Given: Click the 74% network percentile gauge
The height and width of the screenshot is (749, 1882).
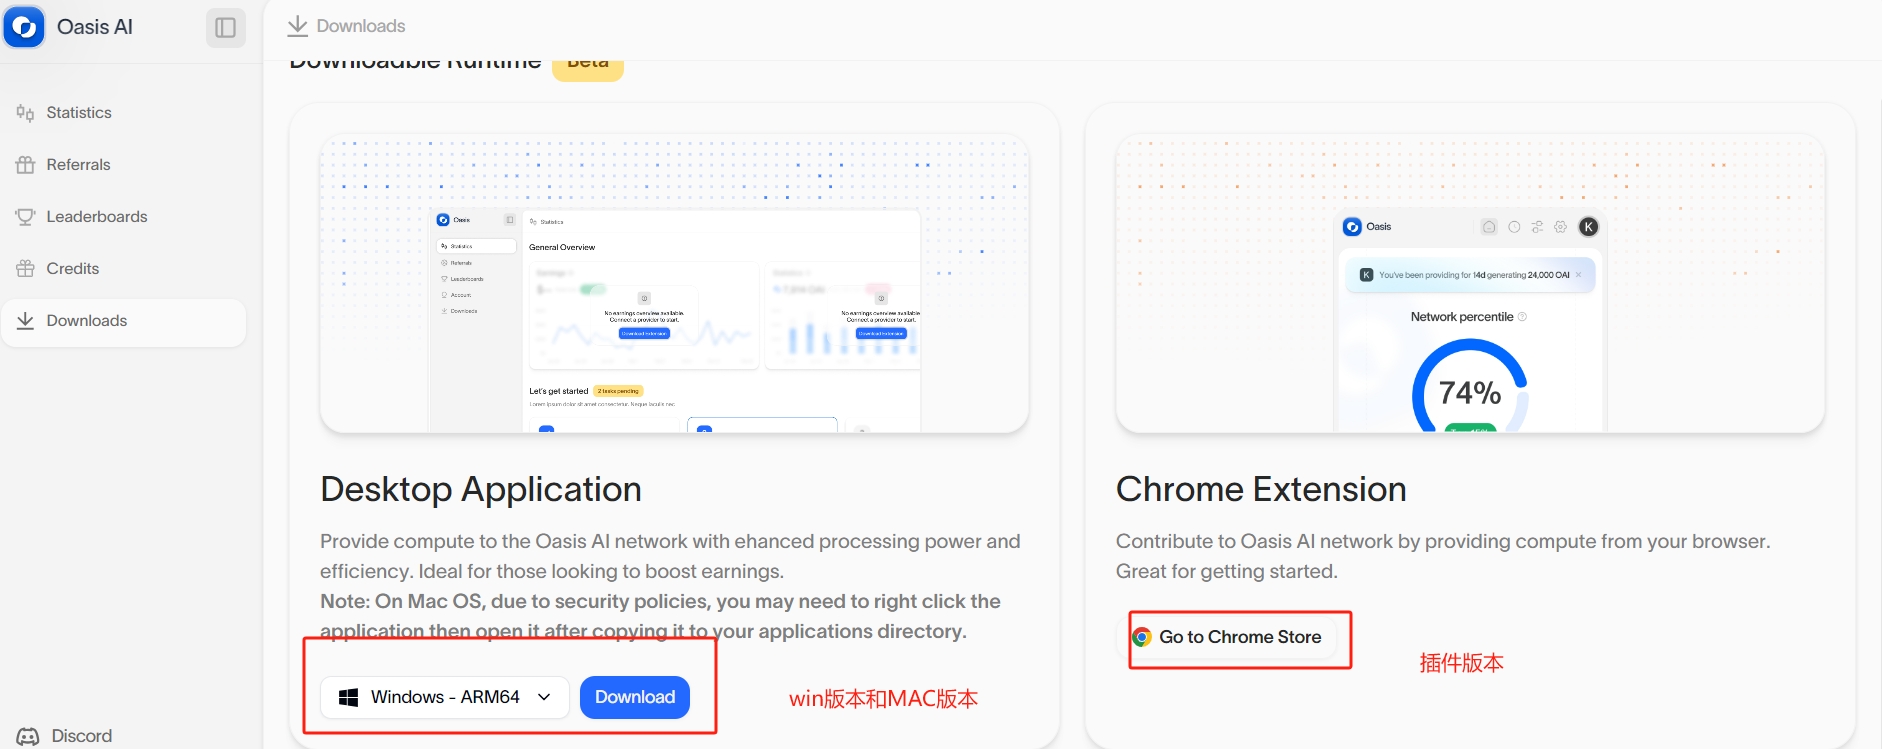Looking at the screenshot, I should (x=1470, y=388).
